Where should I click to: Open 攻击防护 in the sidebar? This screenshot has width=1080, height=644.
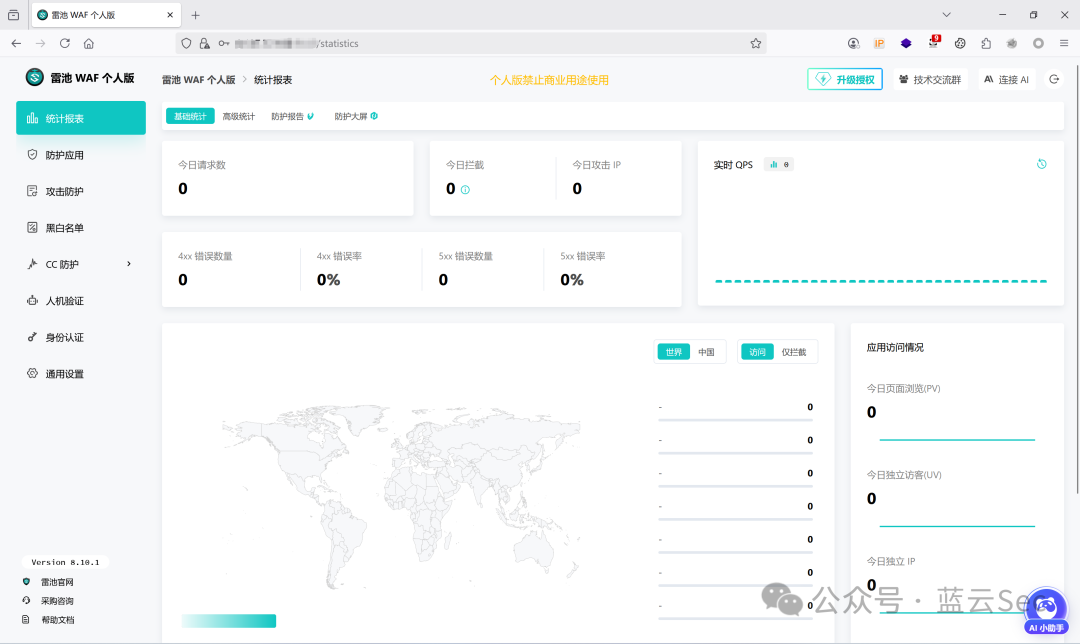[81, 191]
